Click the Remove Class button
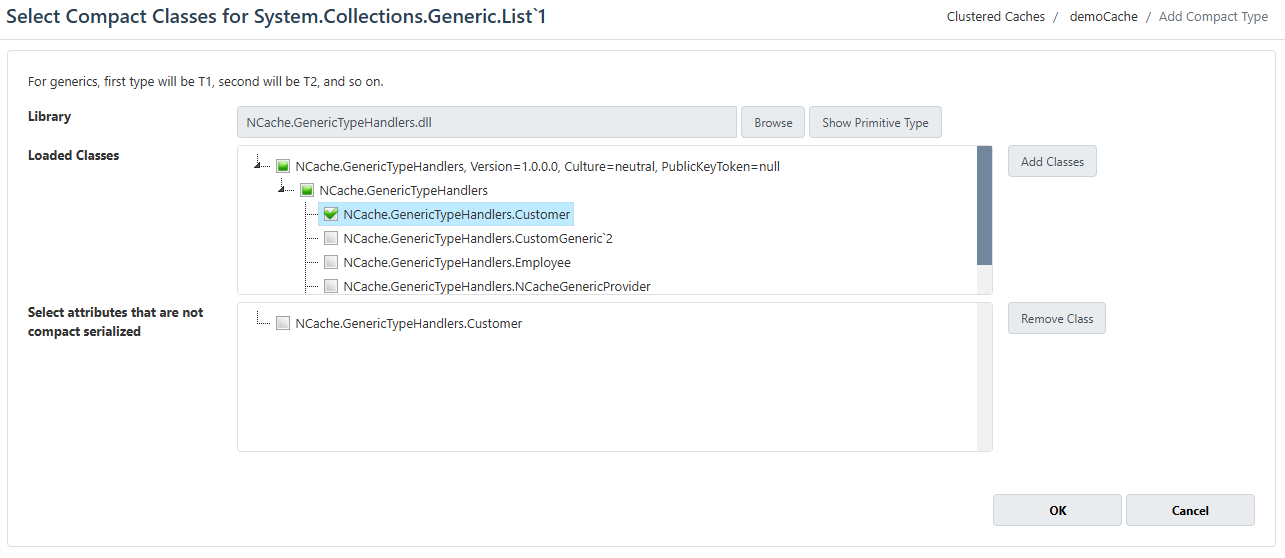This screenshot has height=558, width=1285. coord(1057,318)
